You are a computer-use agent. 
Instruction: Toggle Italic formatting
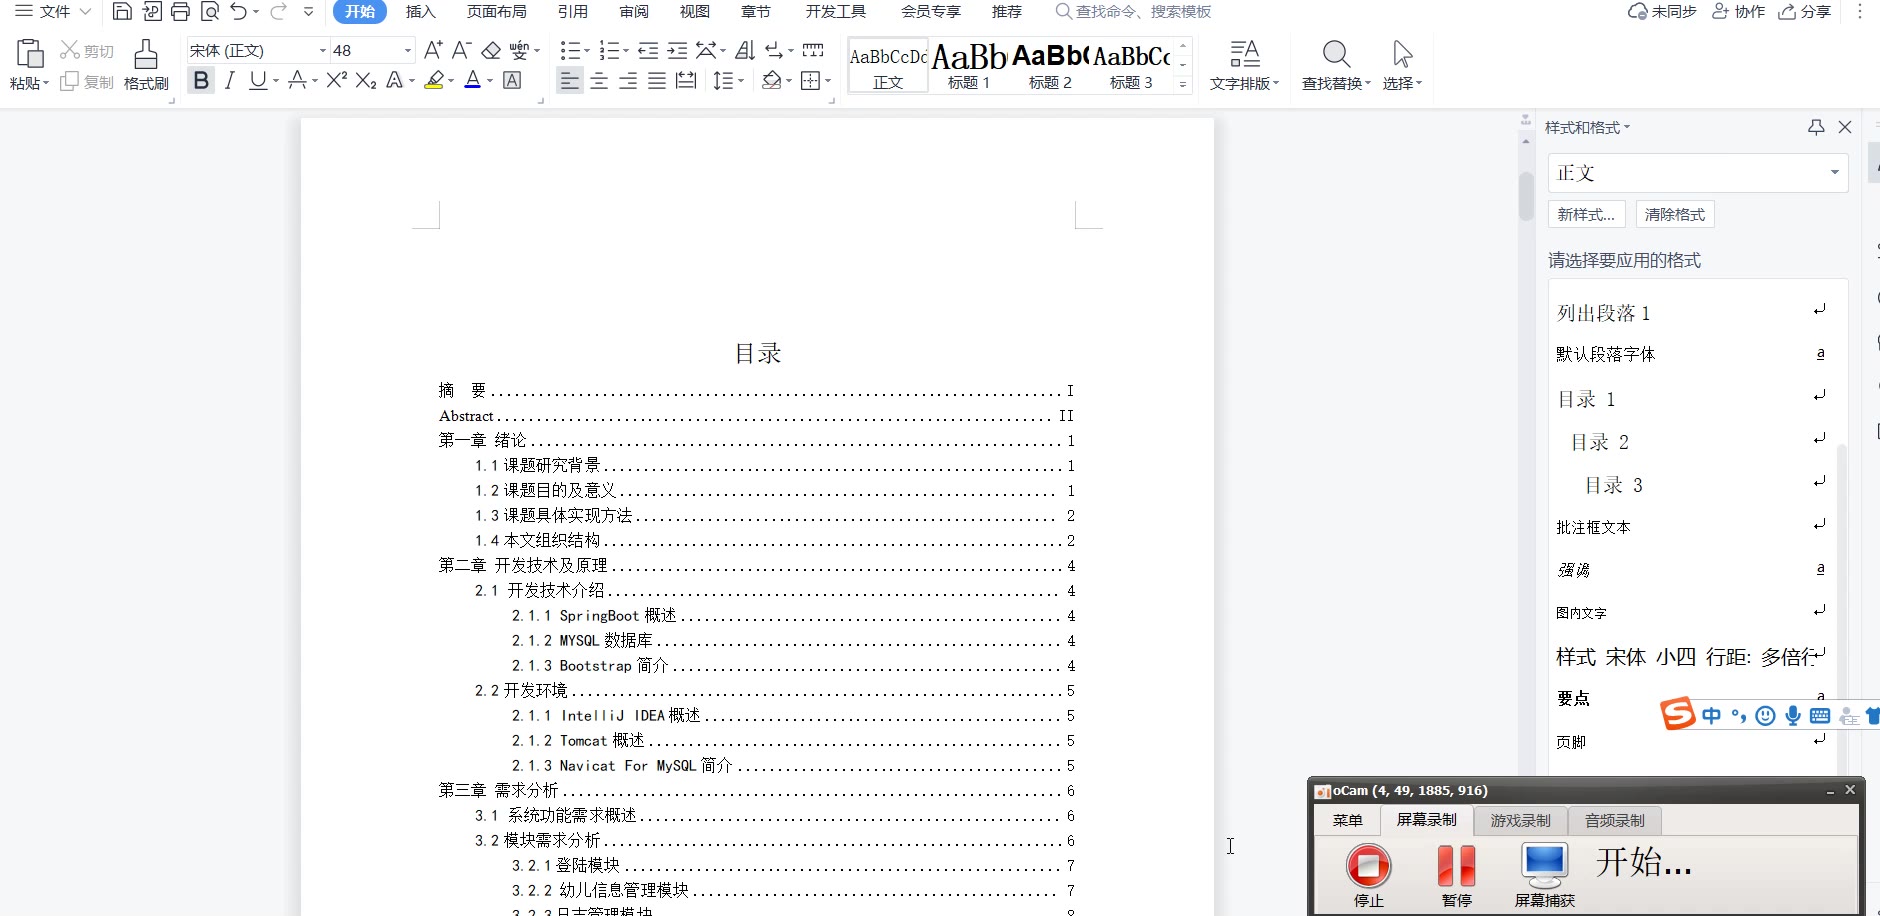(x=230, y=80)
